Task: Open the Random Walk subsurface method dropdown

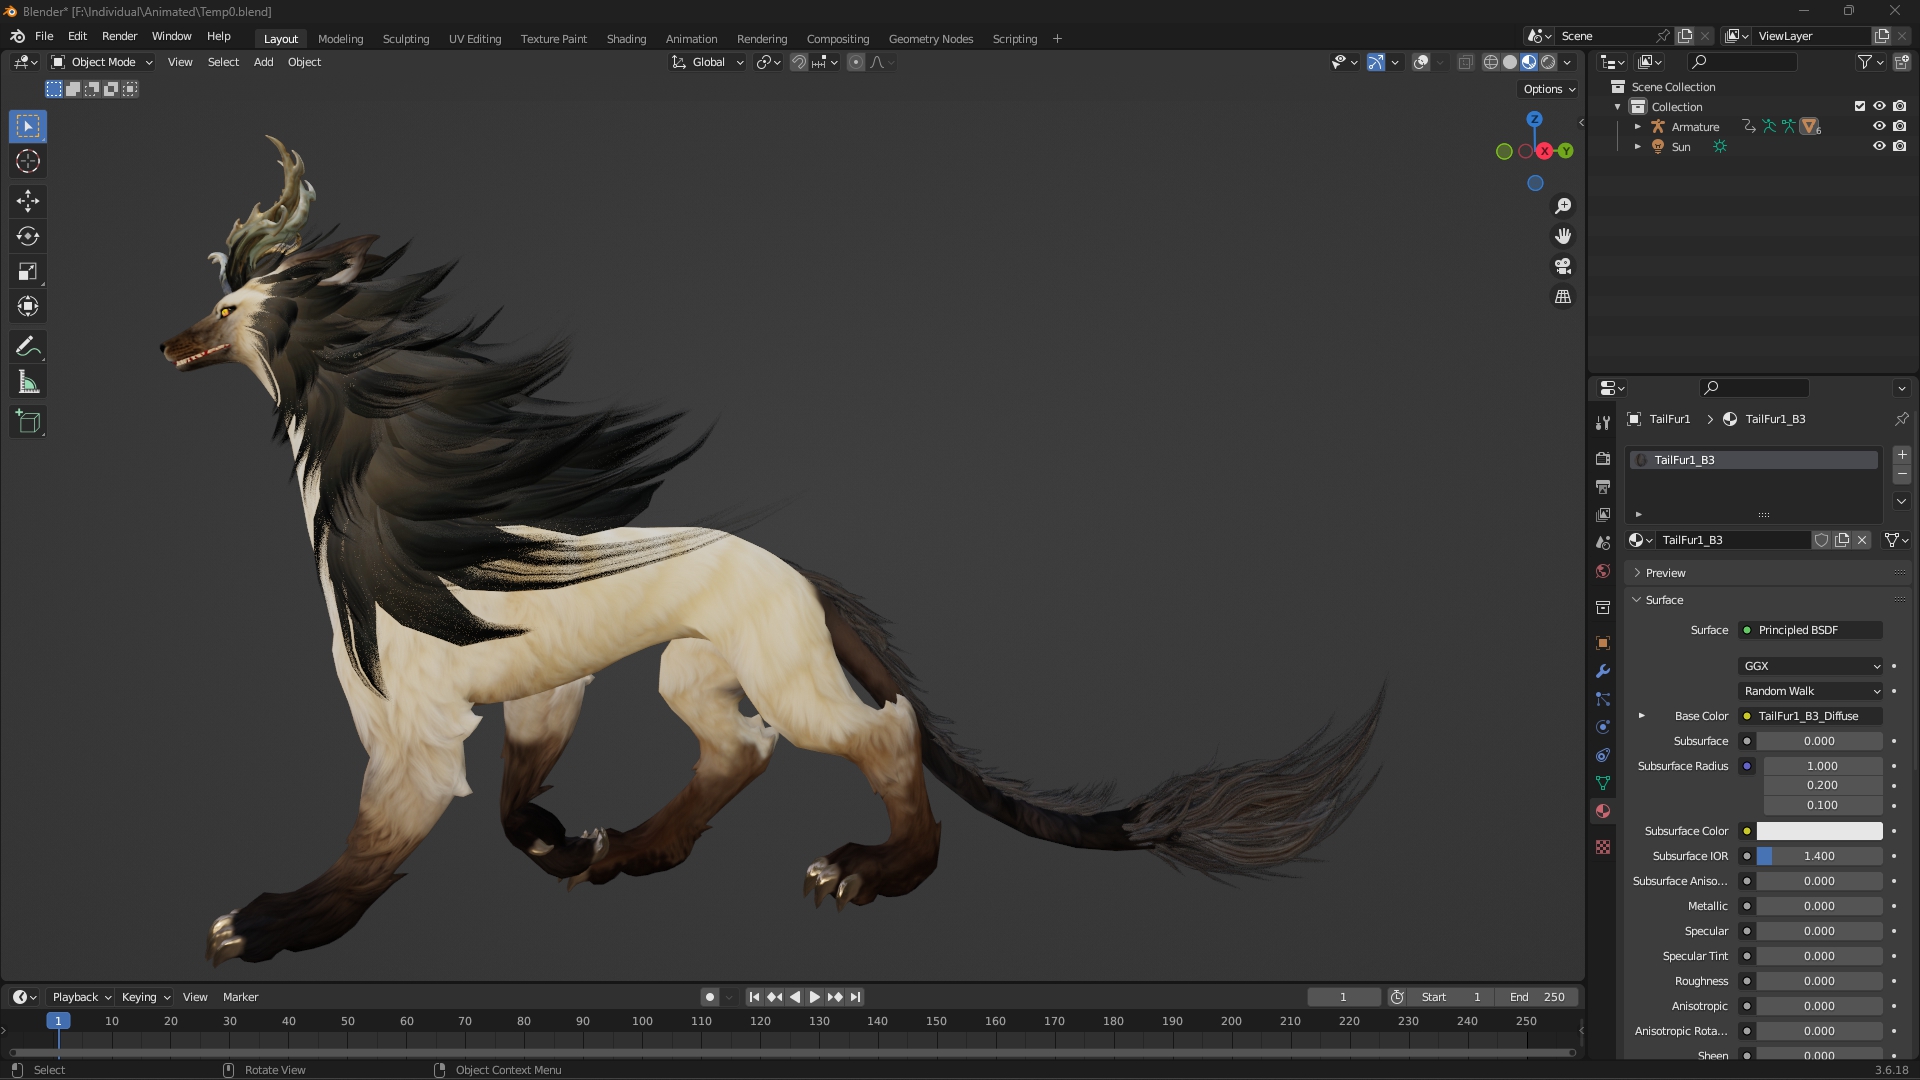Action: coord(1811,691)
